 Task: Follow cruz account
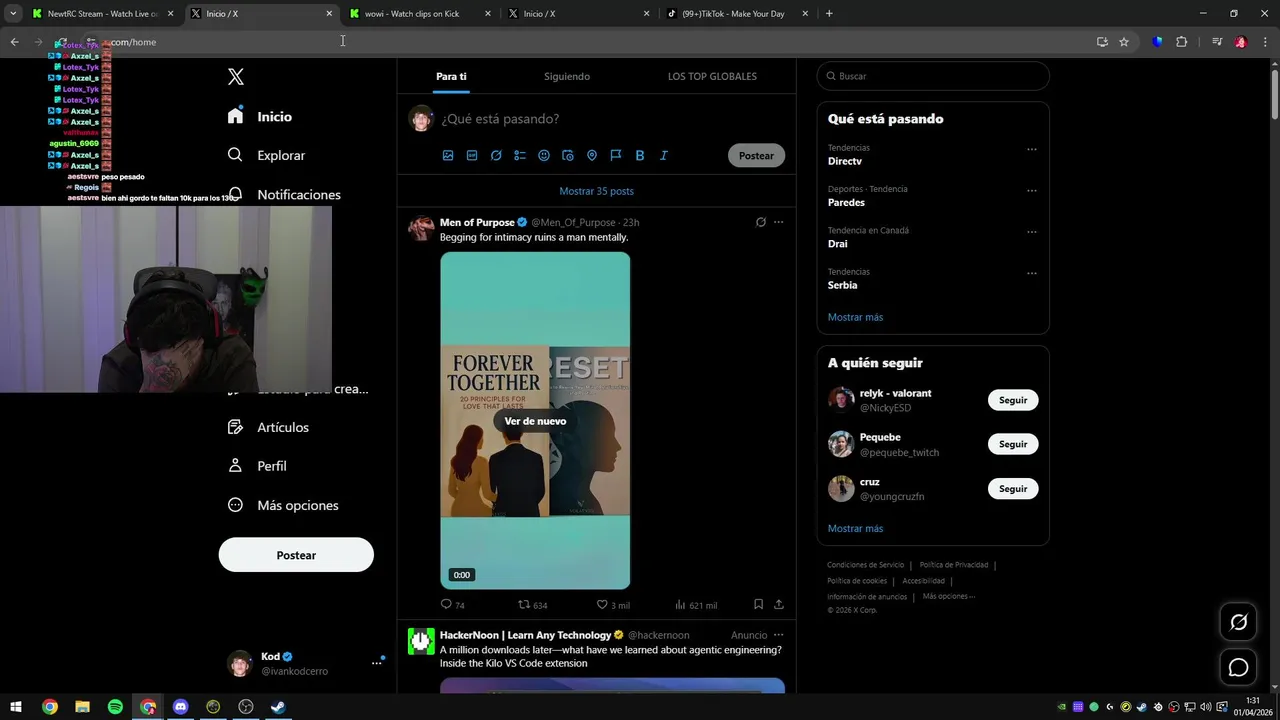coord(1013,489)
